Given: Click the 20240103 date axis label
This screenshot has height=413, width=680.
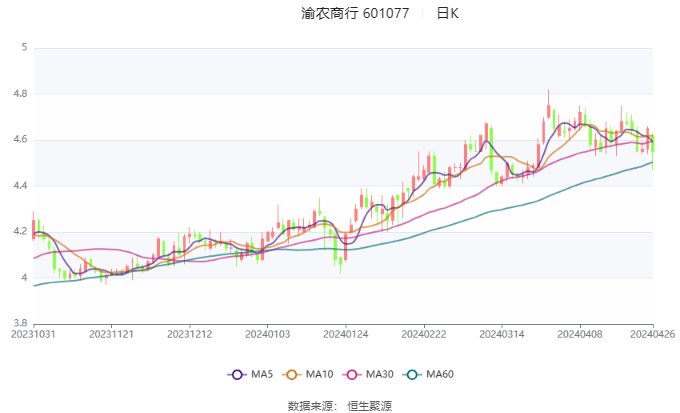Looking at the screenshot, I should 268,334.
